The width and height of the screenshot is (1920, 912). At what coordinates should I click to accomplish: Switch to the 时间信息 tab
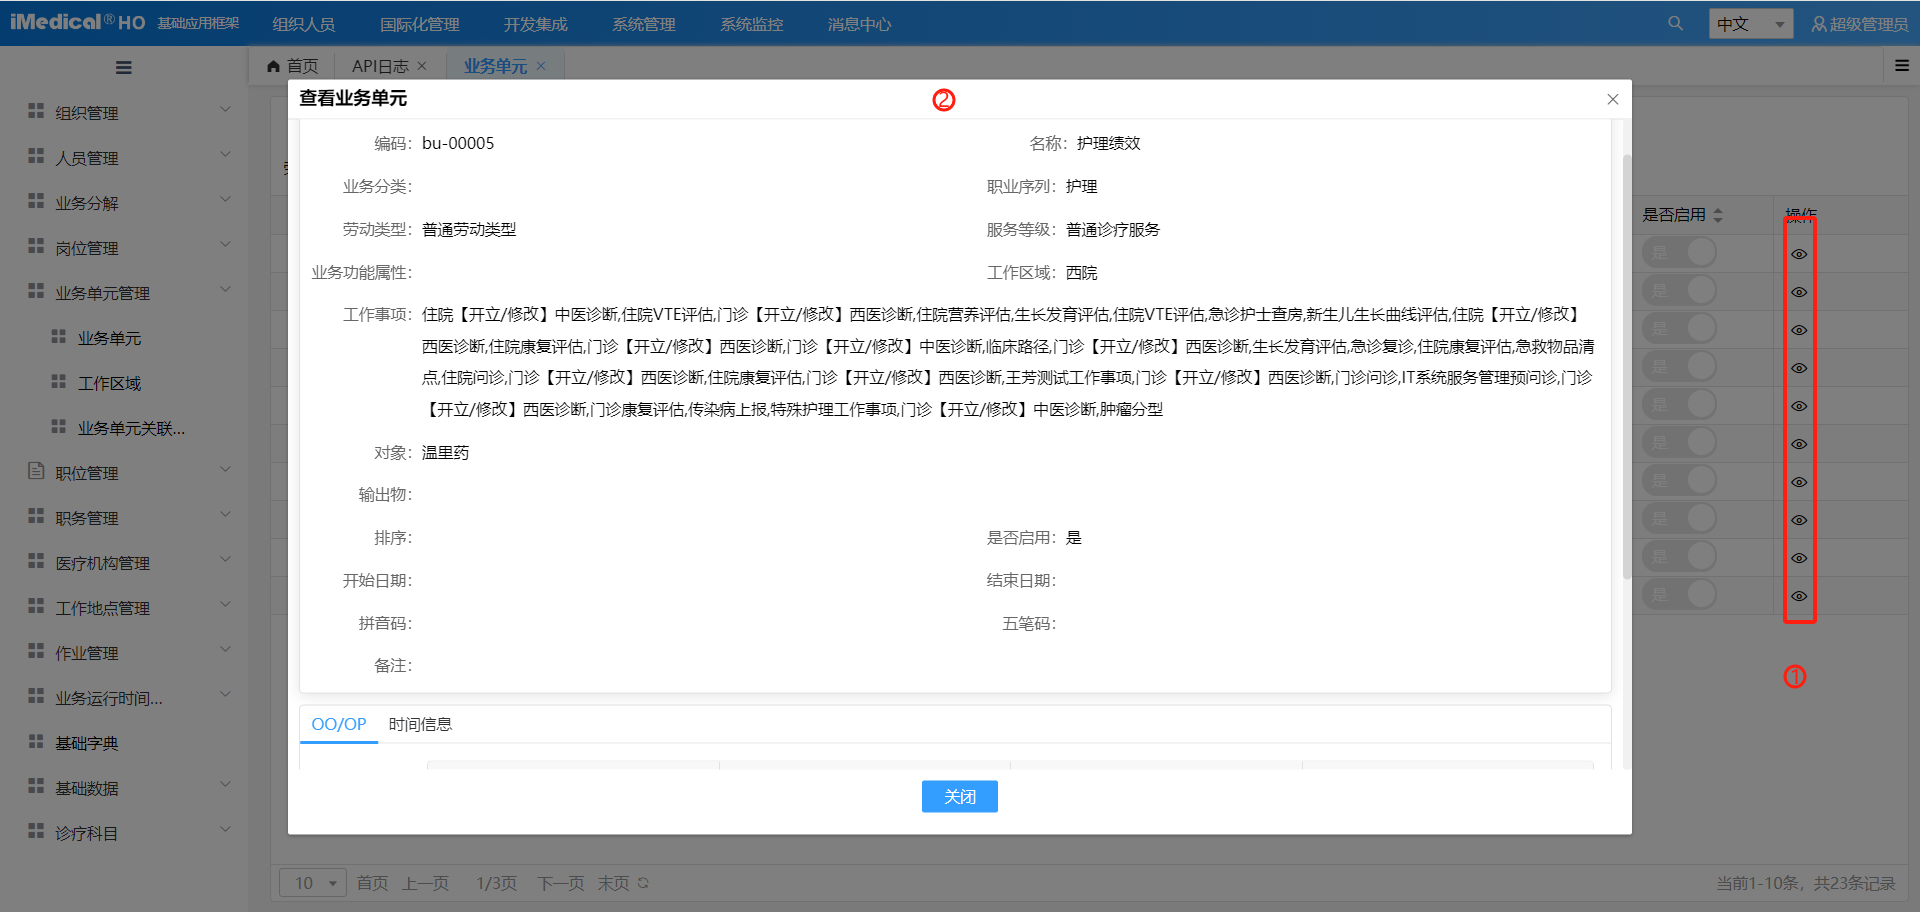tap(420, 724)
